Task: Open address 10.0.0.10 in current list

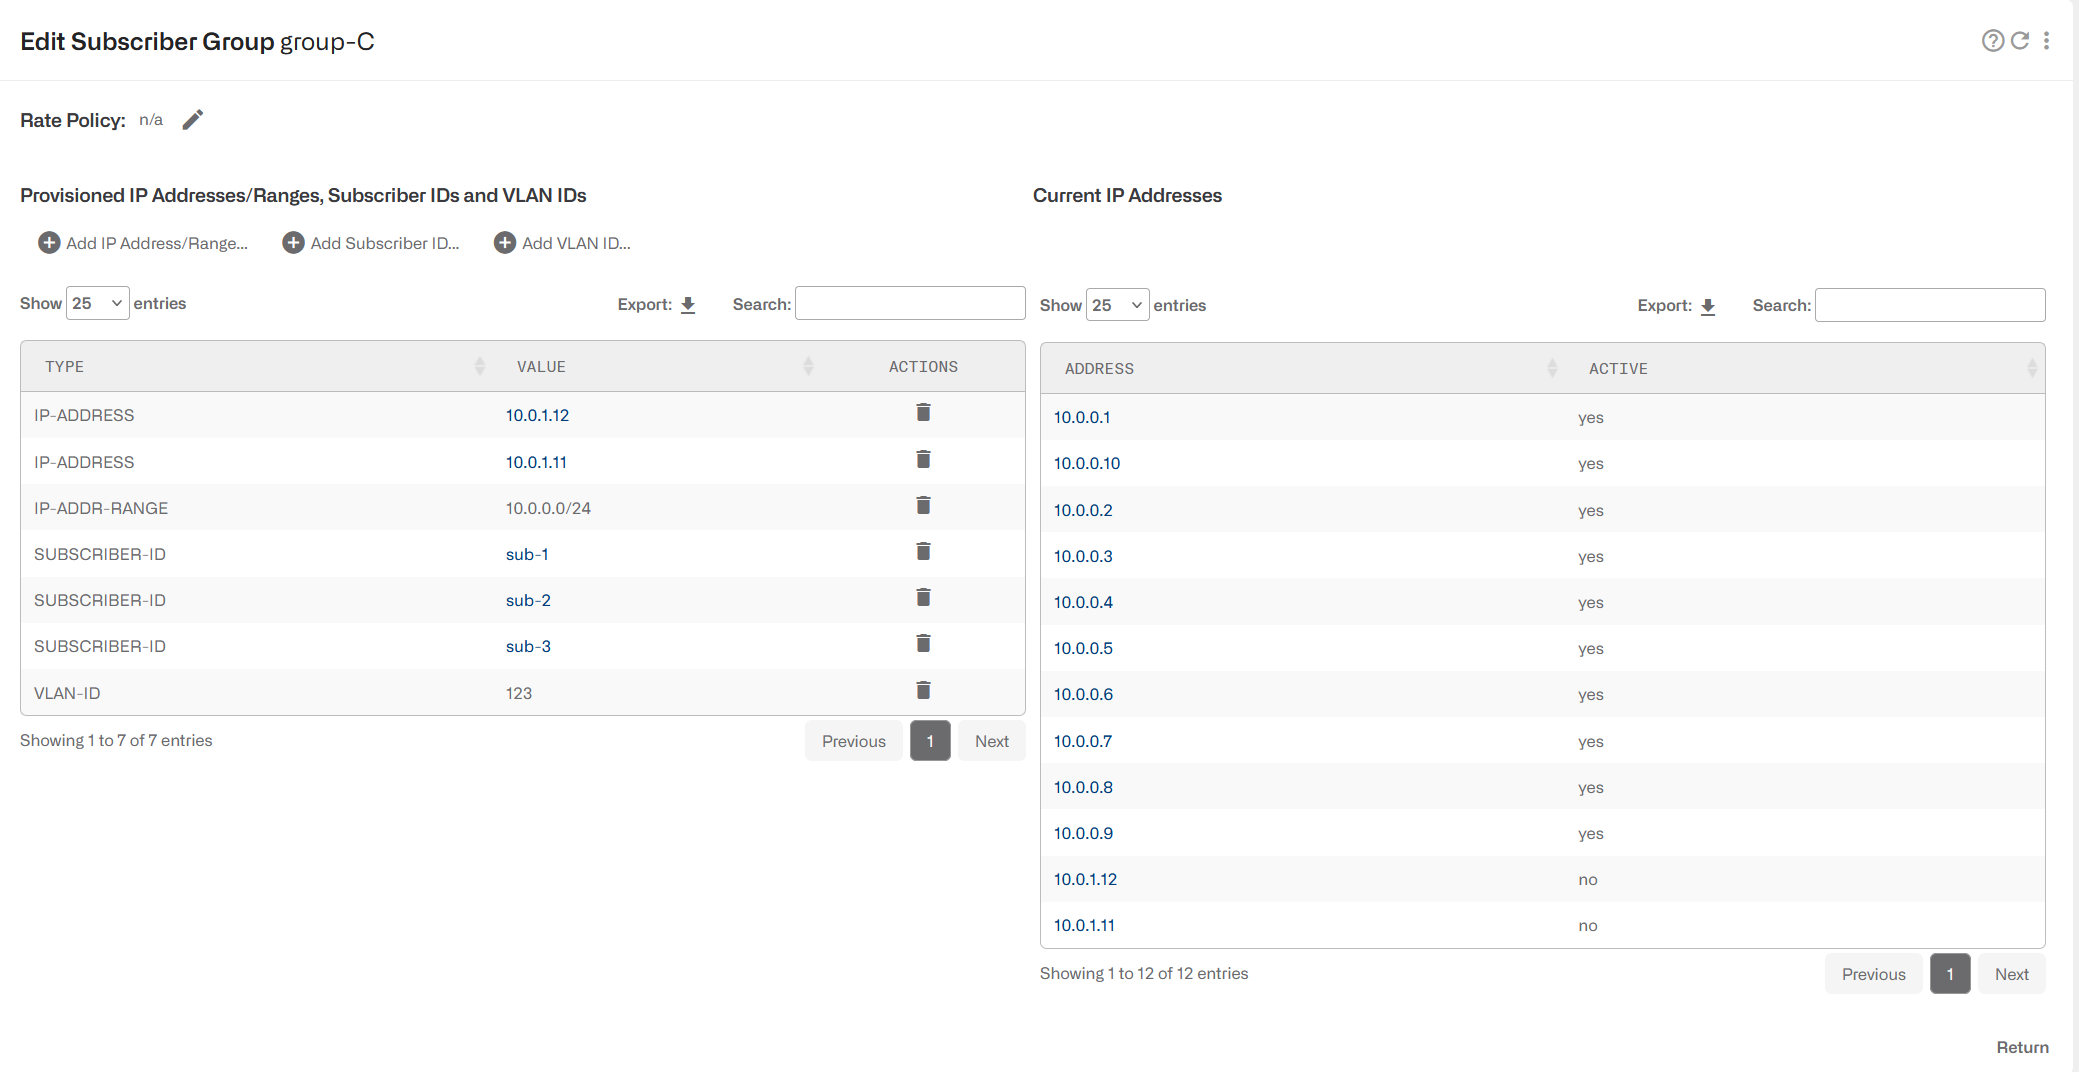Action: pyautogui.click(x=1087, y=463)
